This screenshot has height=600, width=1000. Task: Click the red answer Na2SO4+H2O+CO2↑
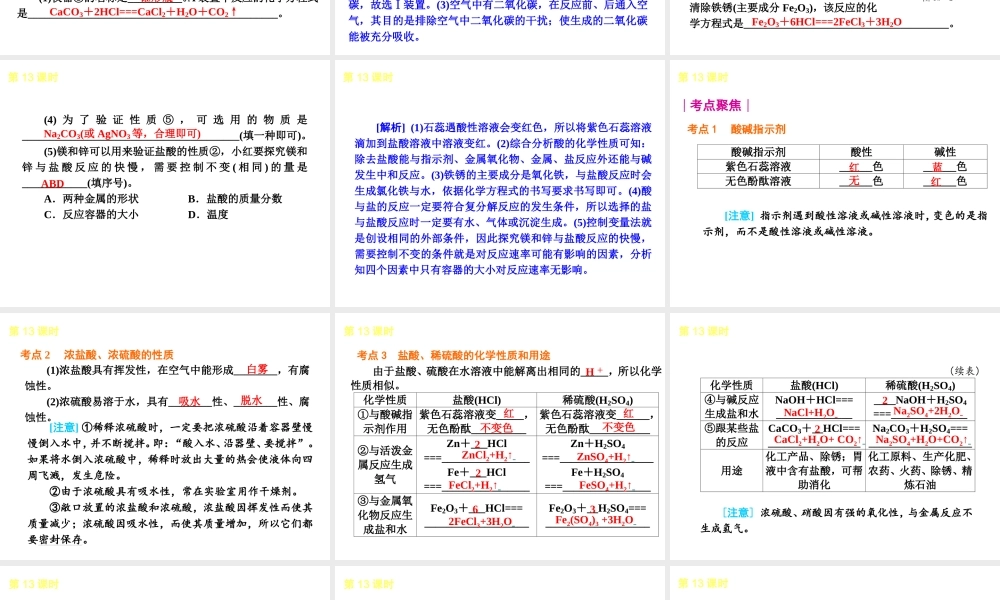922,440
